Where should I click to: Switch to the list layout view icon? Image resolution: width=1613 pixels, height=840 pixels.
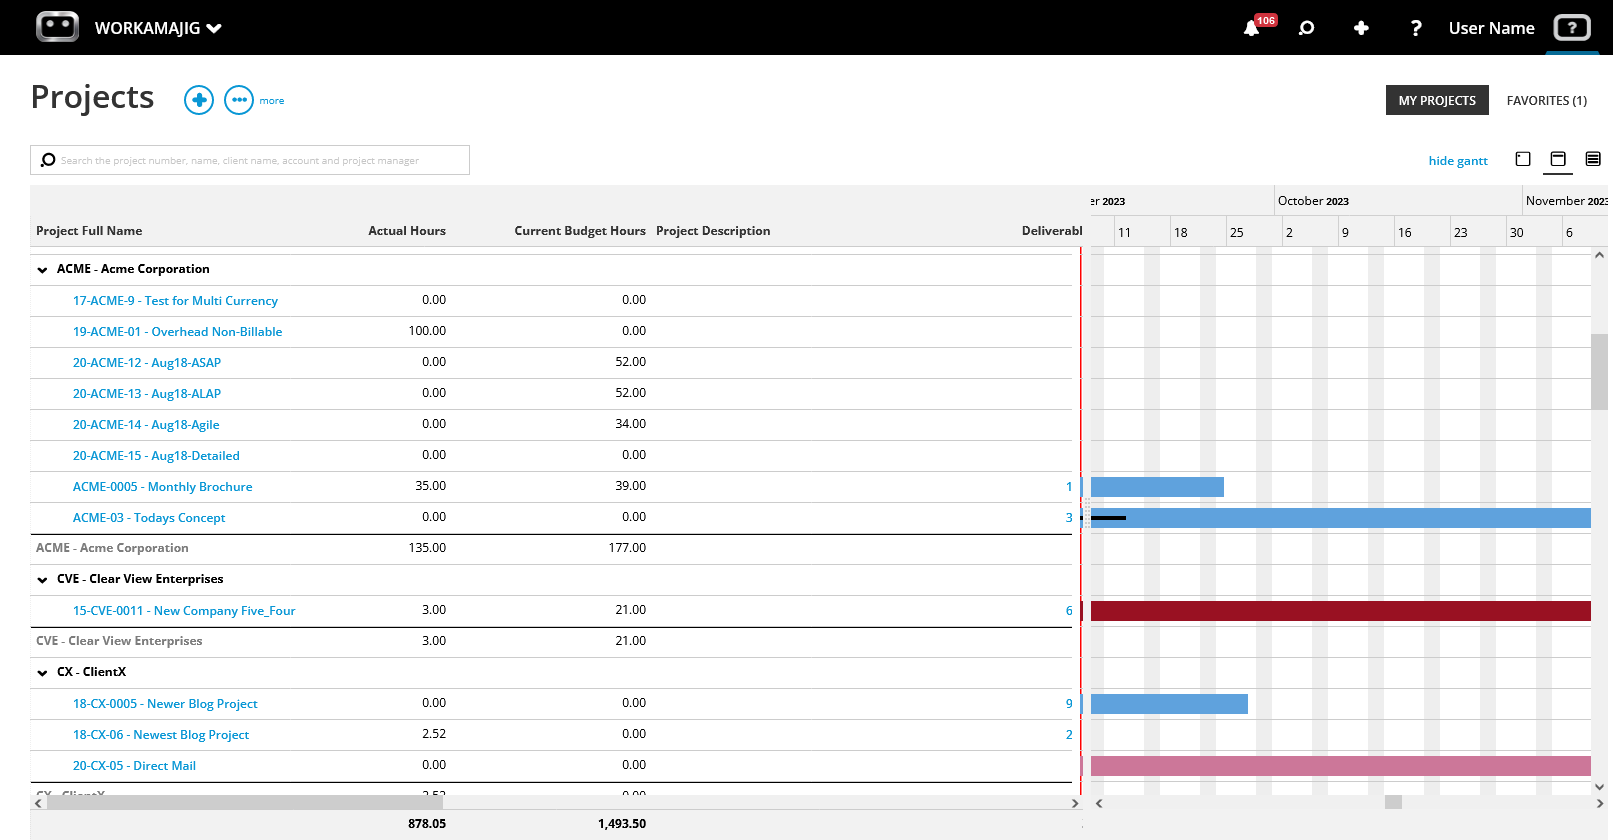coord(1593,159)
